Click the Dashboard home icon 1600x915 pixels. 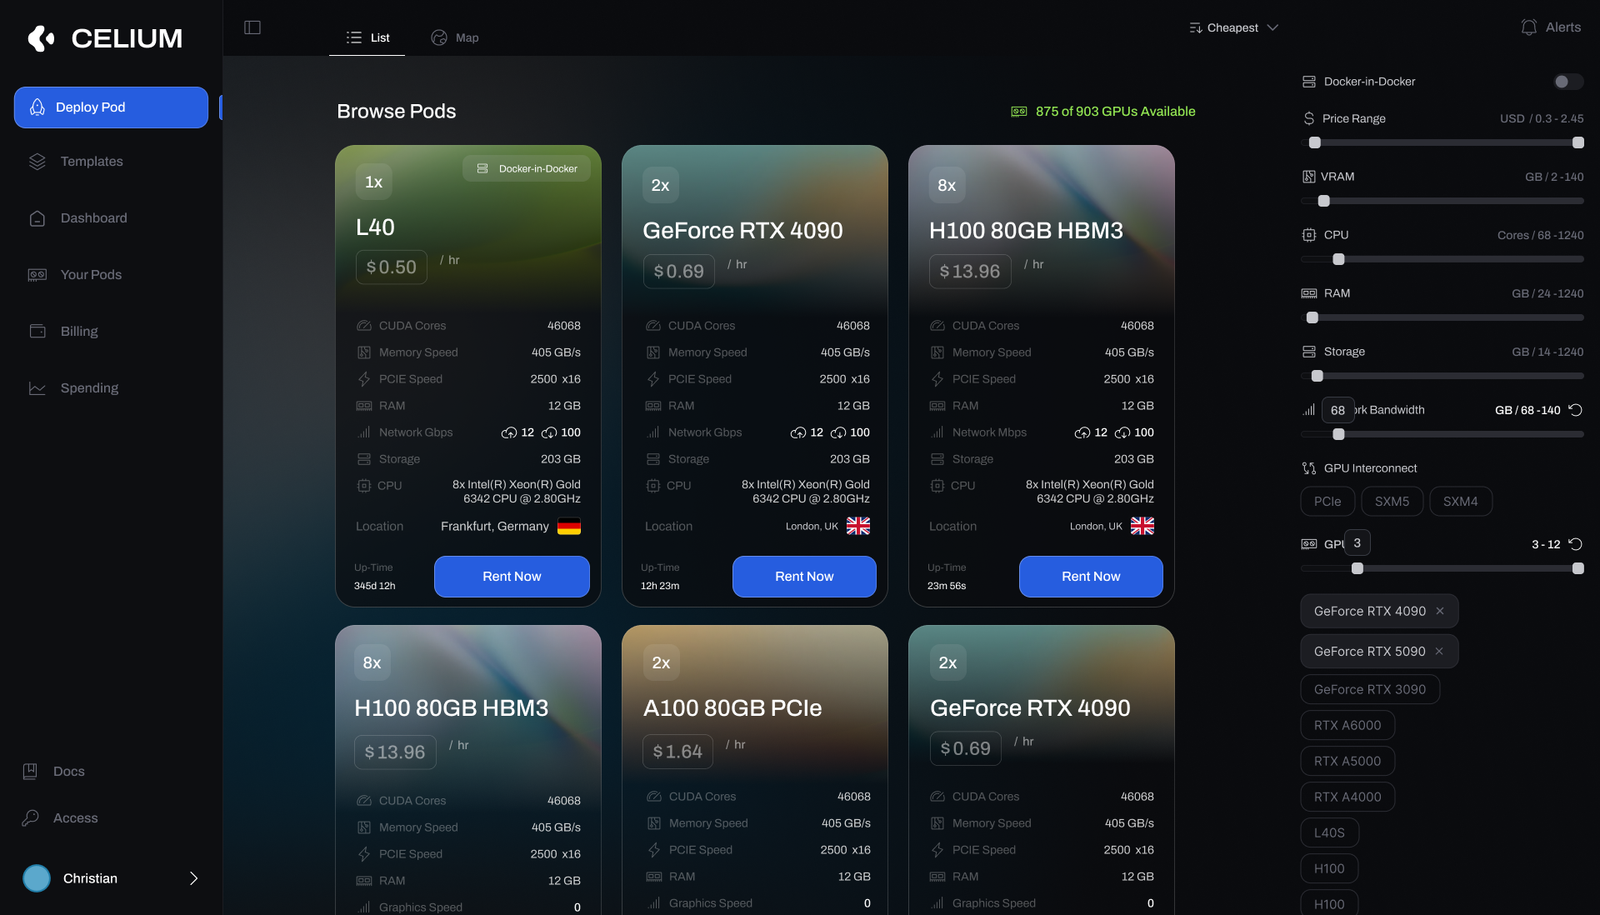pyautogui.click(x=37, y=218)
